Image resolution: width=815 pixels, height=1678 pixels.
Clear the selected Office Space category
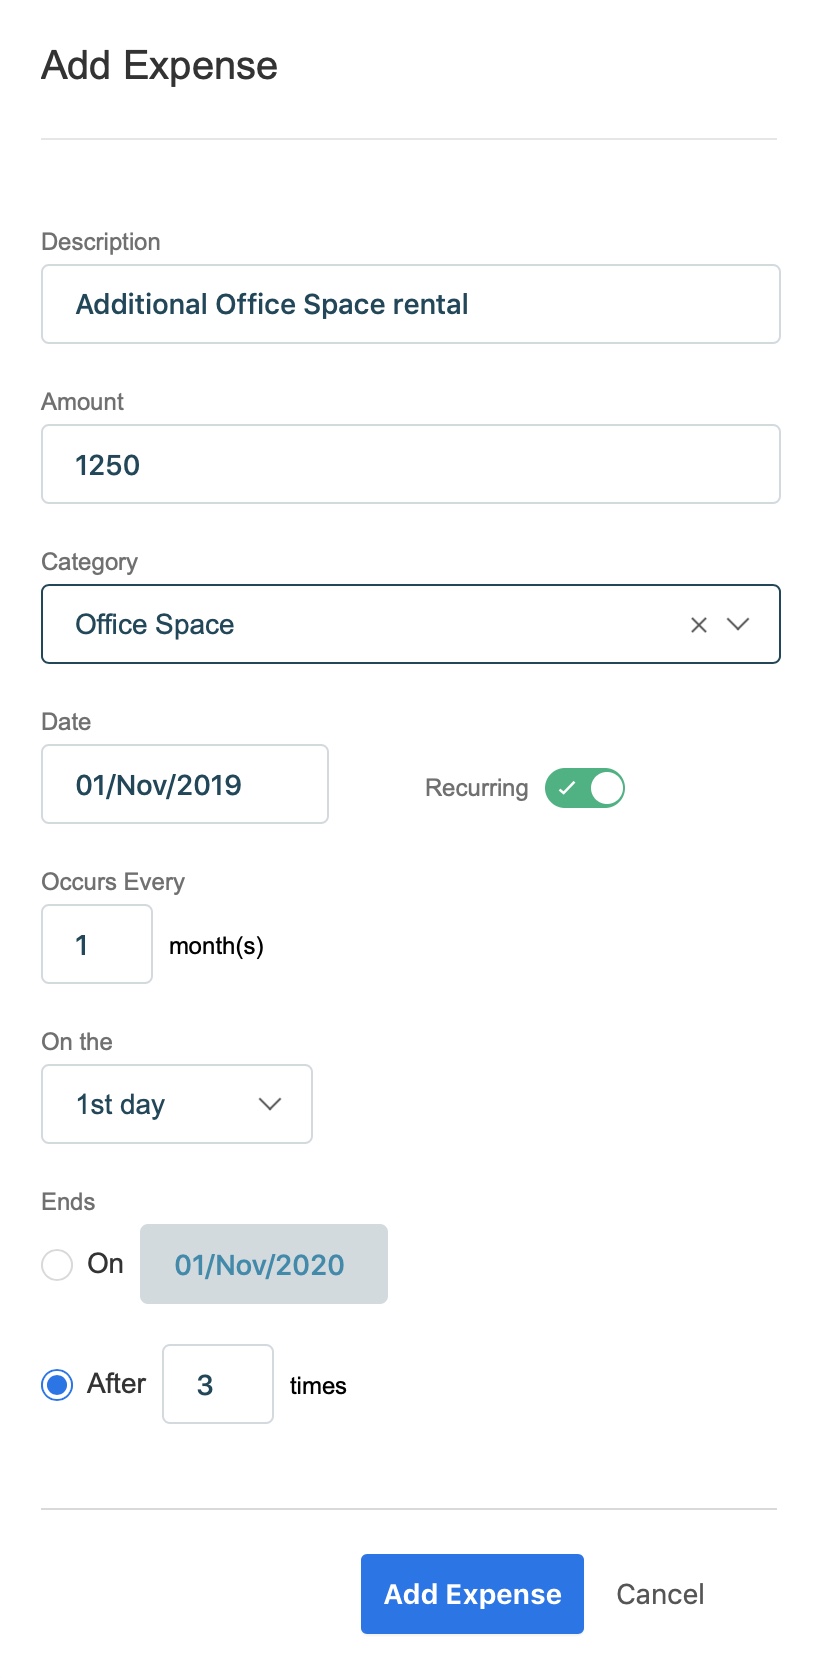point(699,625)
